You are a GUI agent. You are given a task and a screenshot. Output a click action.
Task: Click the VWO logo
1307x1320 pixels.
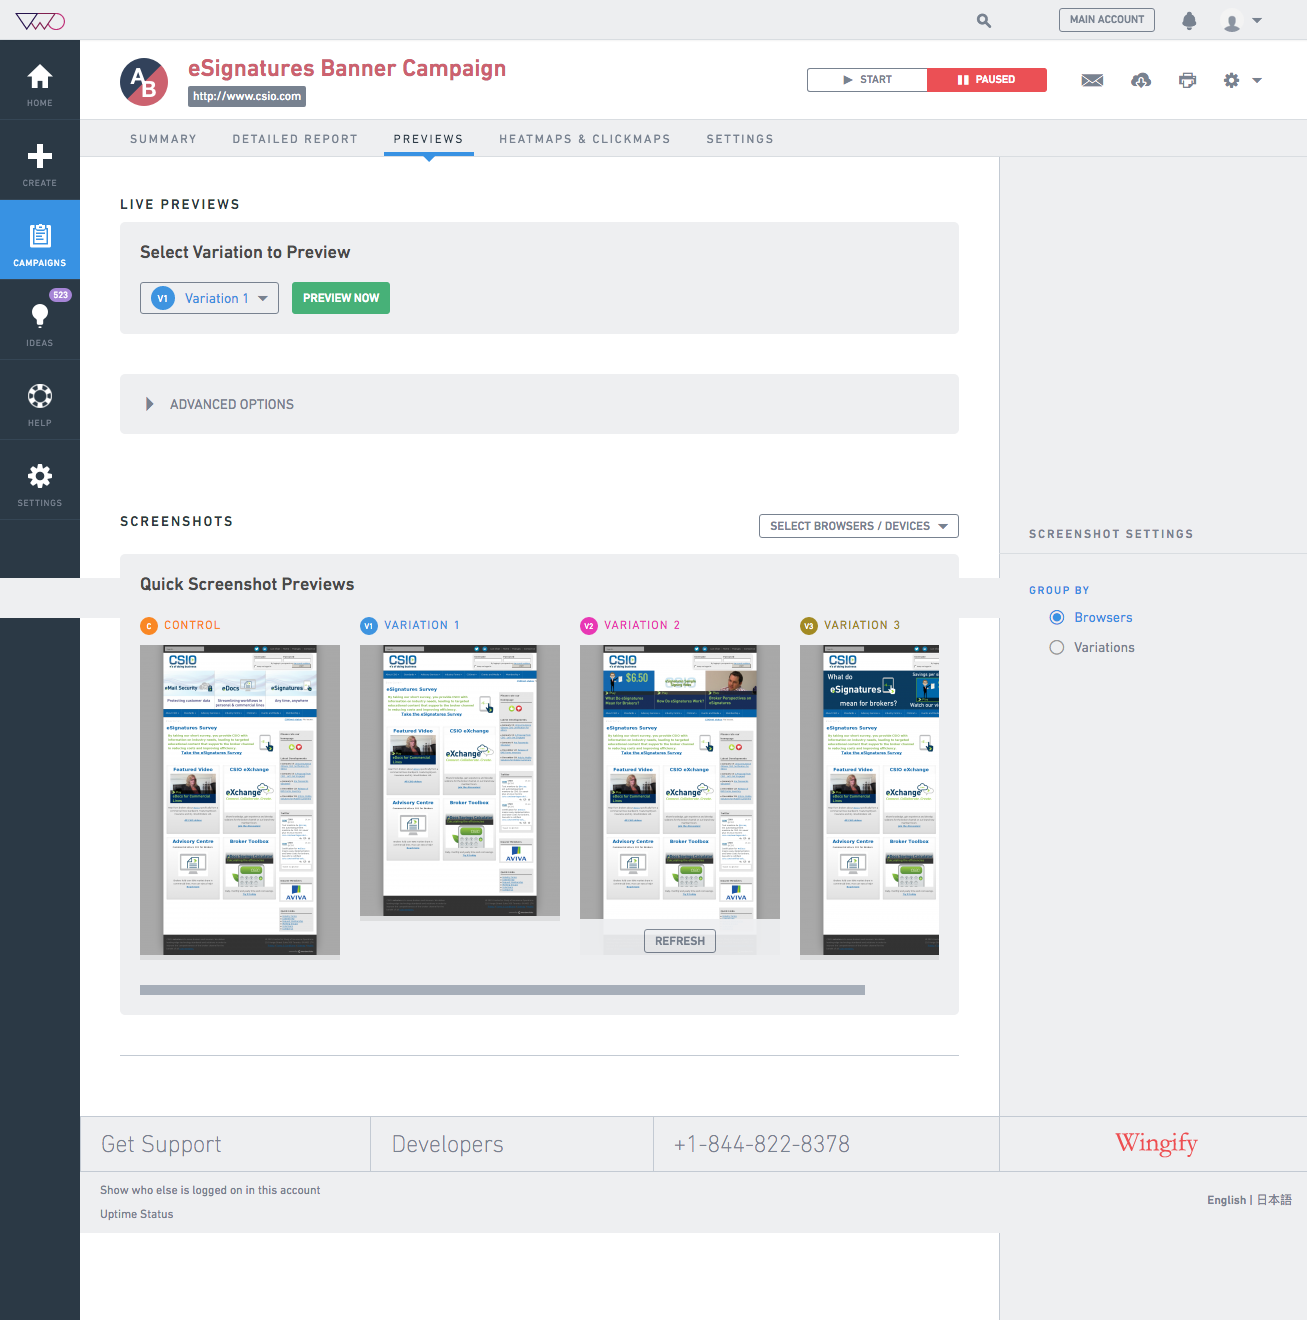pos(40,21)
